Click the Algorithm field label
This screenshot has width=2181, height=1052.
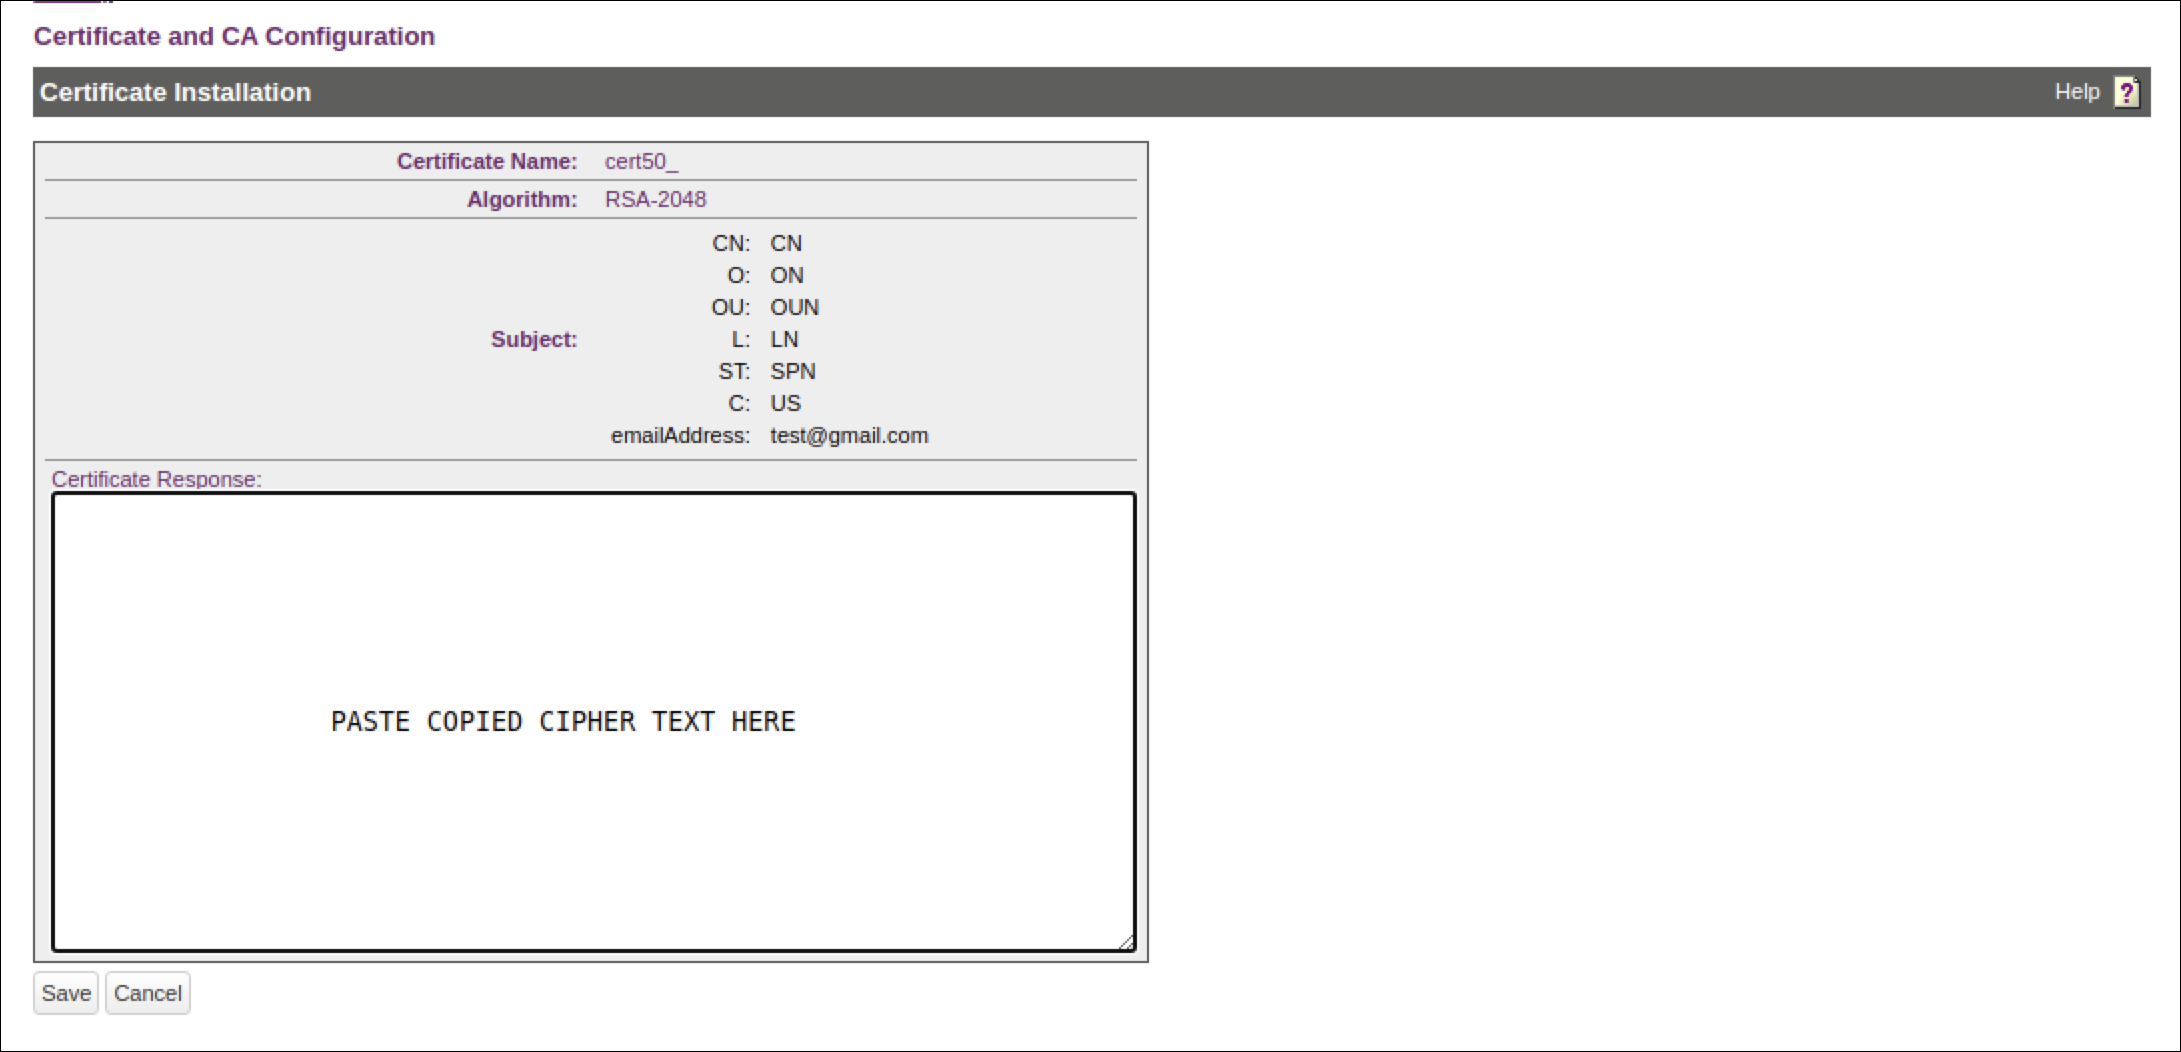point(521,199)
